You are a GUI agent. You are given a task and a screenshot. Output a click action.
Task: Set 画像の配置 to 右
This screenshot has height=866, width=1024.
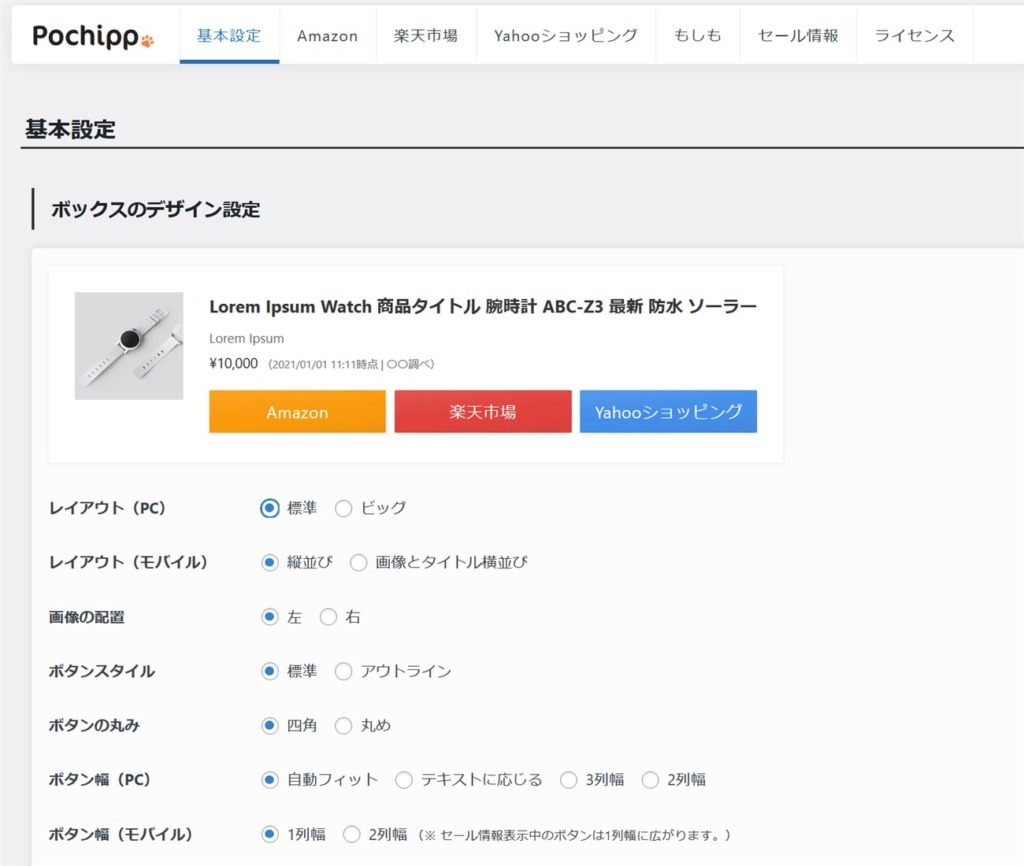(328, 617)
